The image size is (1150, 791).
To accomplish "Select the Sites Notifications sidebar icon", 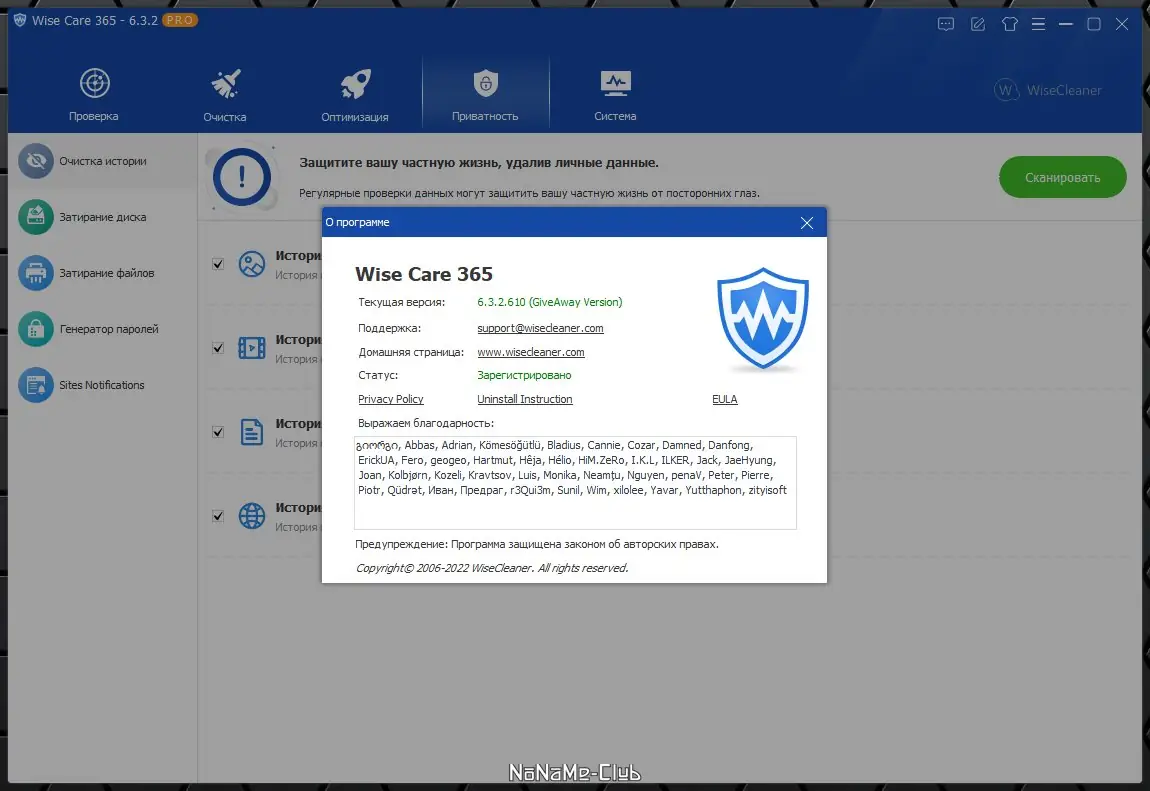I will [x=36, y=385].
